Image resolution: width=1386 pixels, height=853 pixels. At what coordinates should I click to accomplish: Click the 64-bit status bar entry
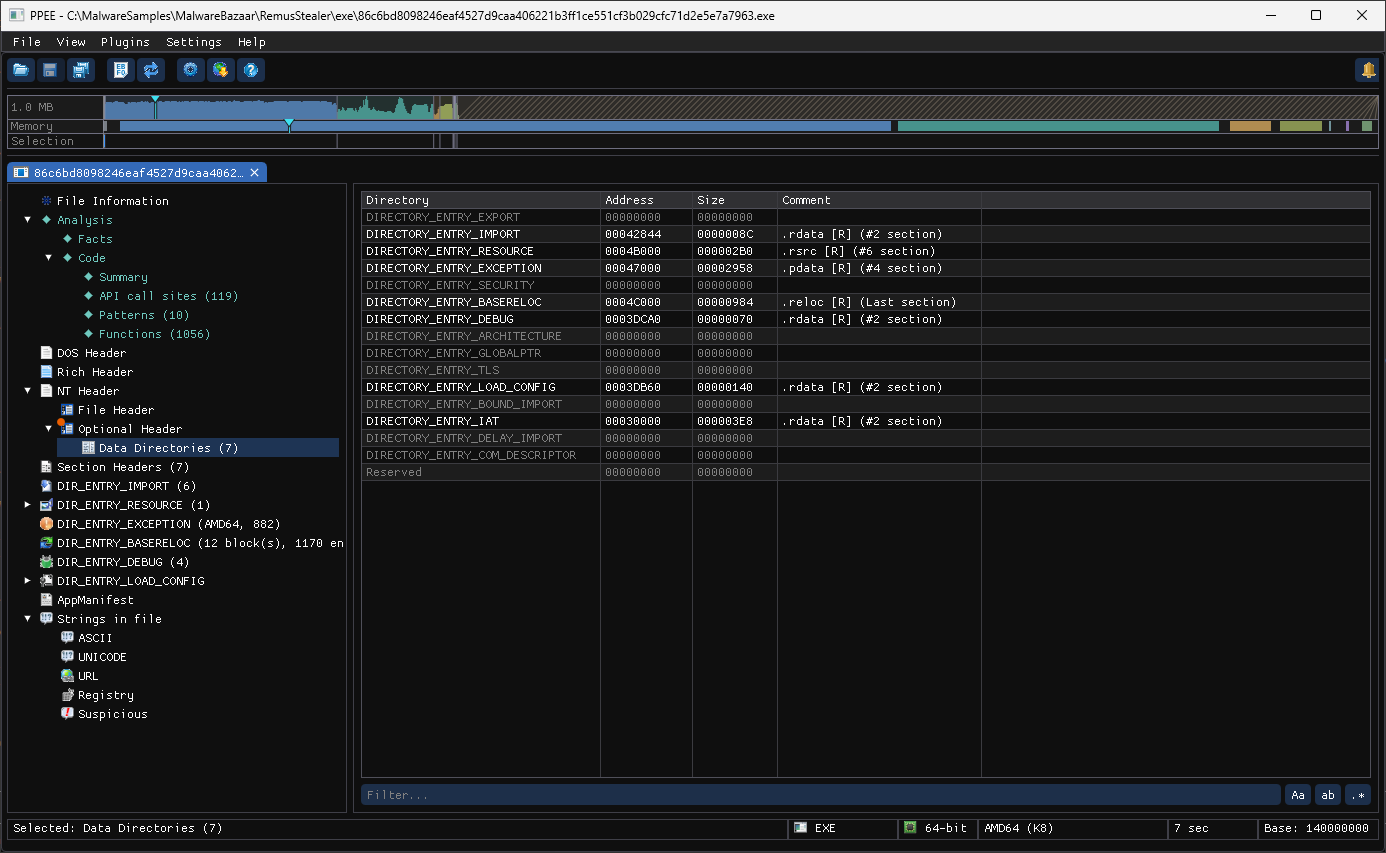(935, 828)
